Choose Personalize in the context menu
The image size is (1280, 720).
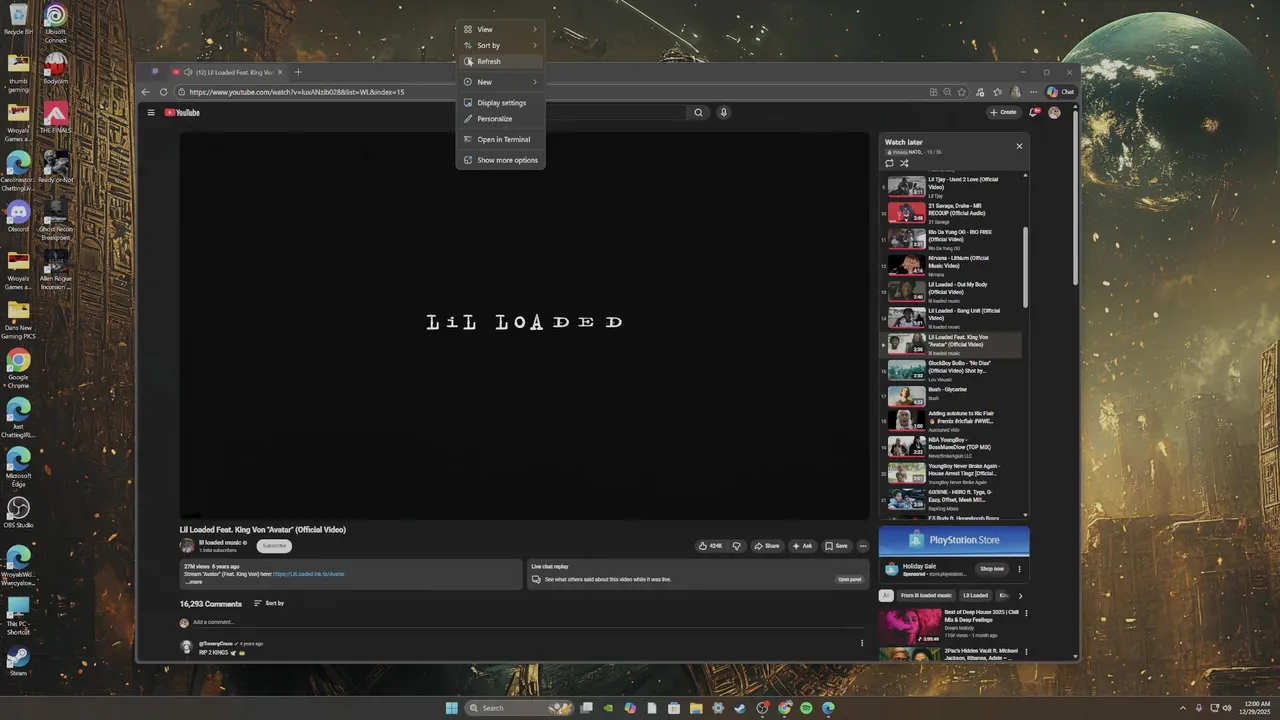500,119
